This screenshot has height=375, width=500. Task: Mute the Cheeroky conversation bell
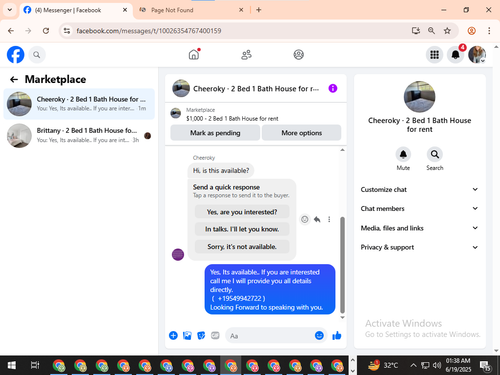(x=403, y=154)
